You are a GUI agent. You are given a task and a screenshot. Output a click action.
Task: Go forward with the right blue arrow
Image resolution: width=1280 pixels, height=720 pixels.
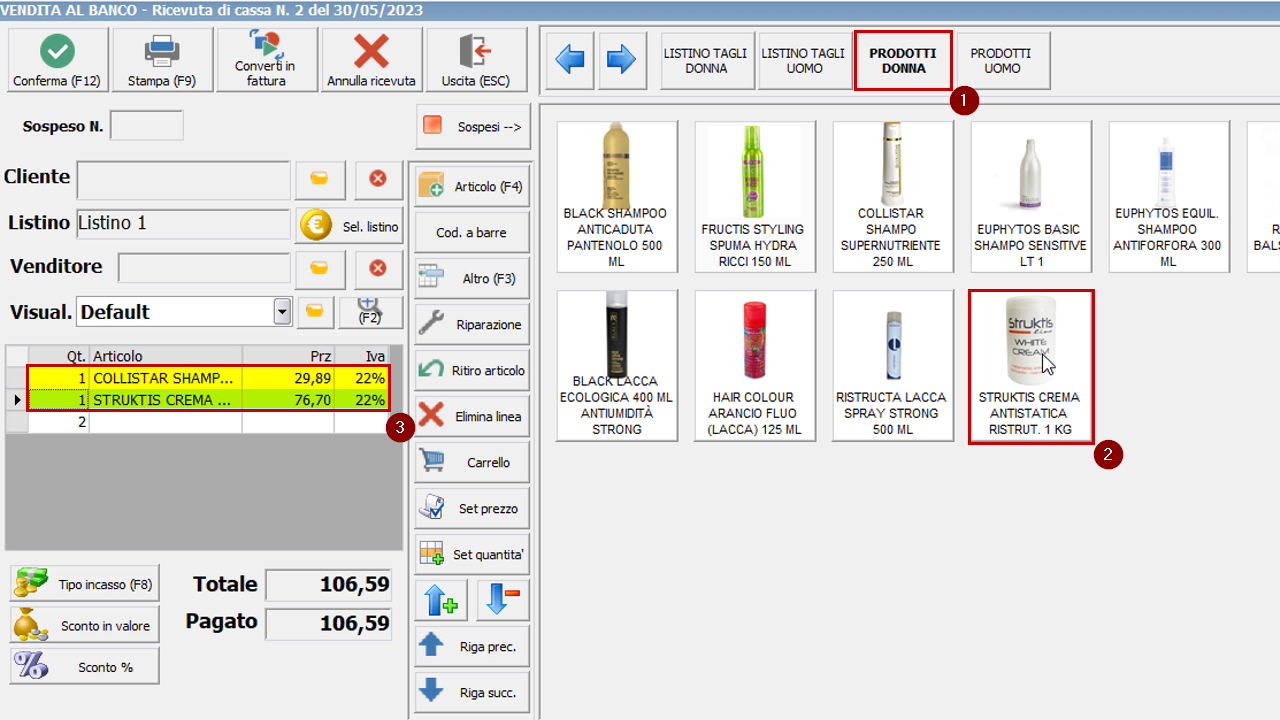point(621,60)
